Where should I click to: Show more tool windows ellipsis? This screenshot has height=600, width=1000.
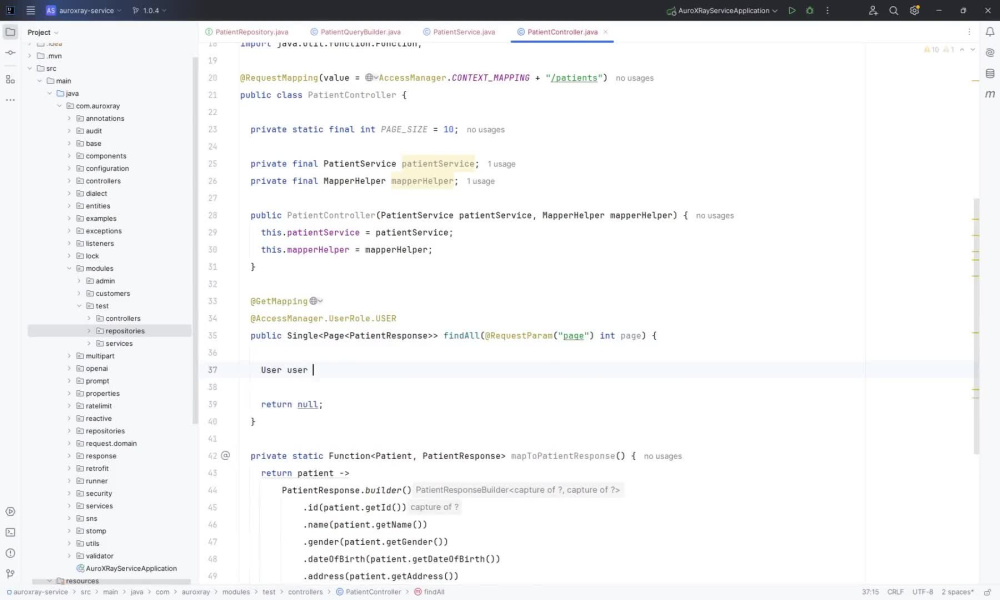pos(10,100)
